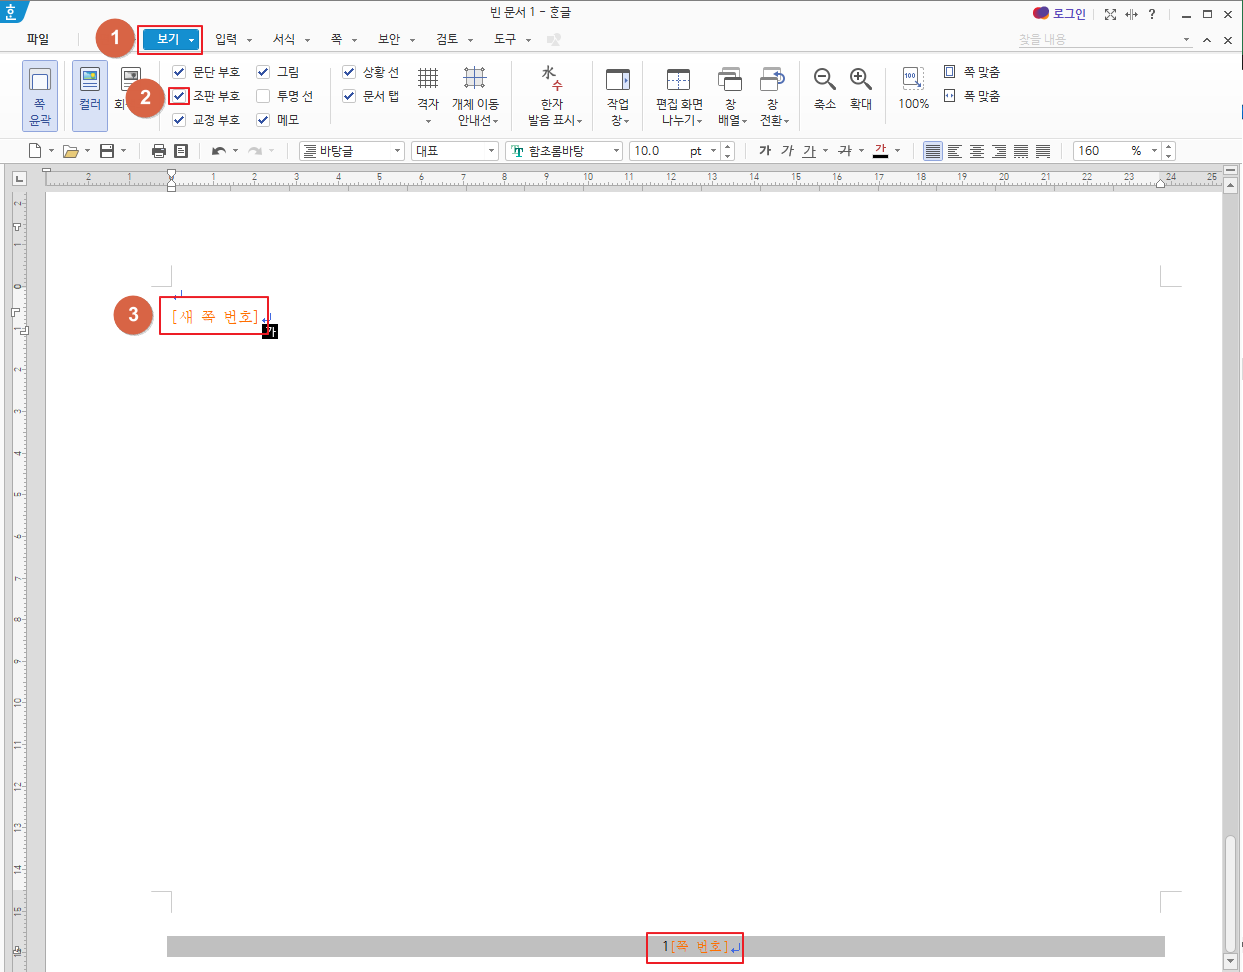Enable 투명 선 checkbox
This screenshot has width=1243, height=972.
coord(263,96)
